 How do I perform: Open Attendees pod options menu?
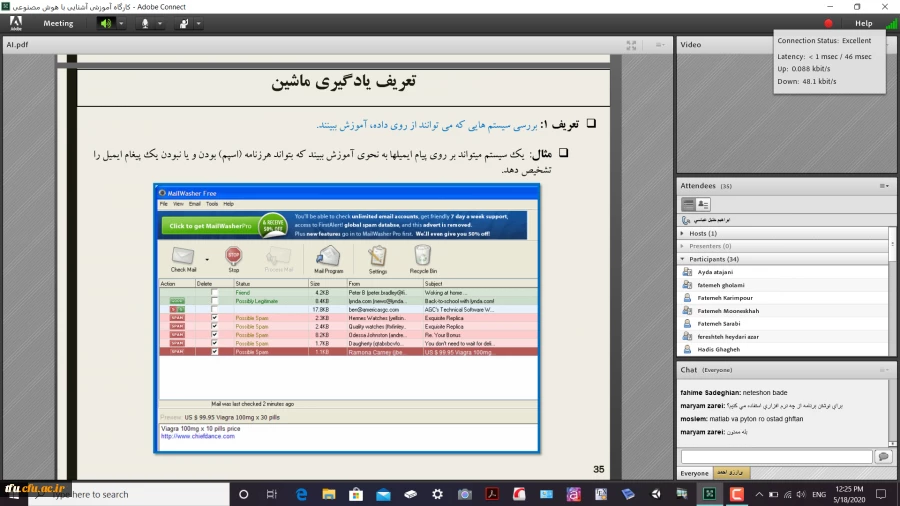(x=885, y=186)
